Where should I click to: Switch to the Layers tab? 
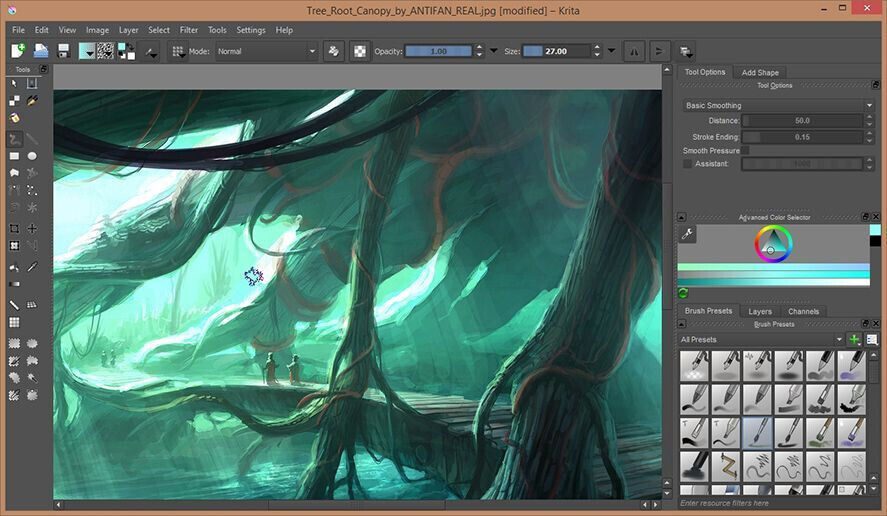[759, 311]
